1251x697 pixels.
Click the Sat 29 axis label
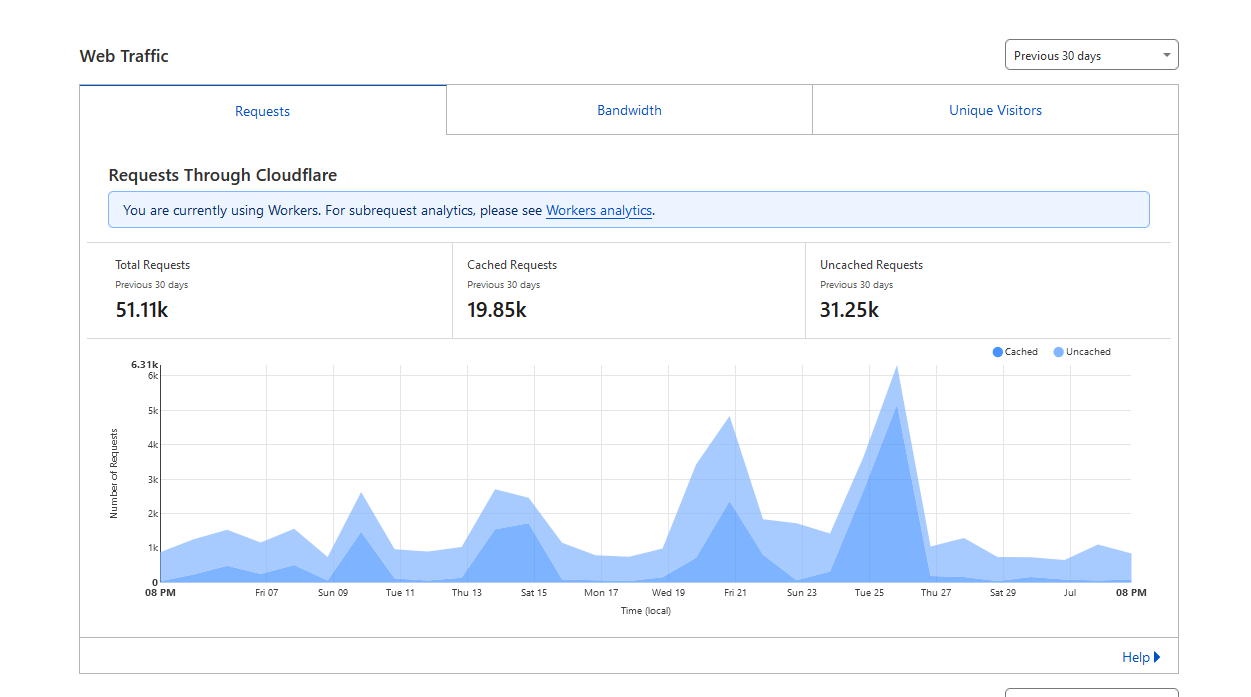tap(1003, 592)
